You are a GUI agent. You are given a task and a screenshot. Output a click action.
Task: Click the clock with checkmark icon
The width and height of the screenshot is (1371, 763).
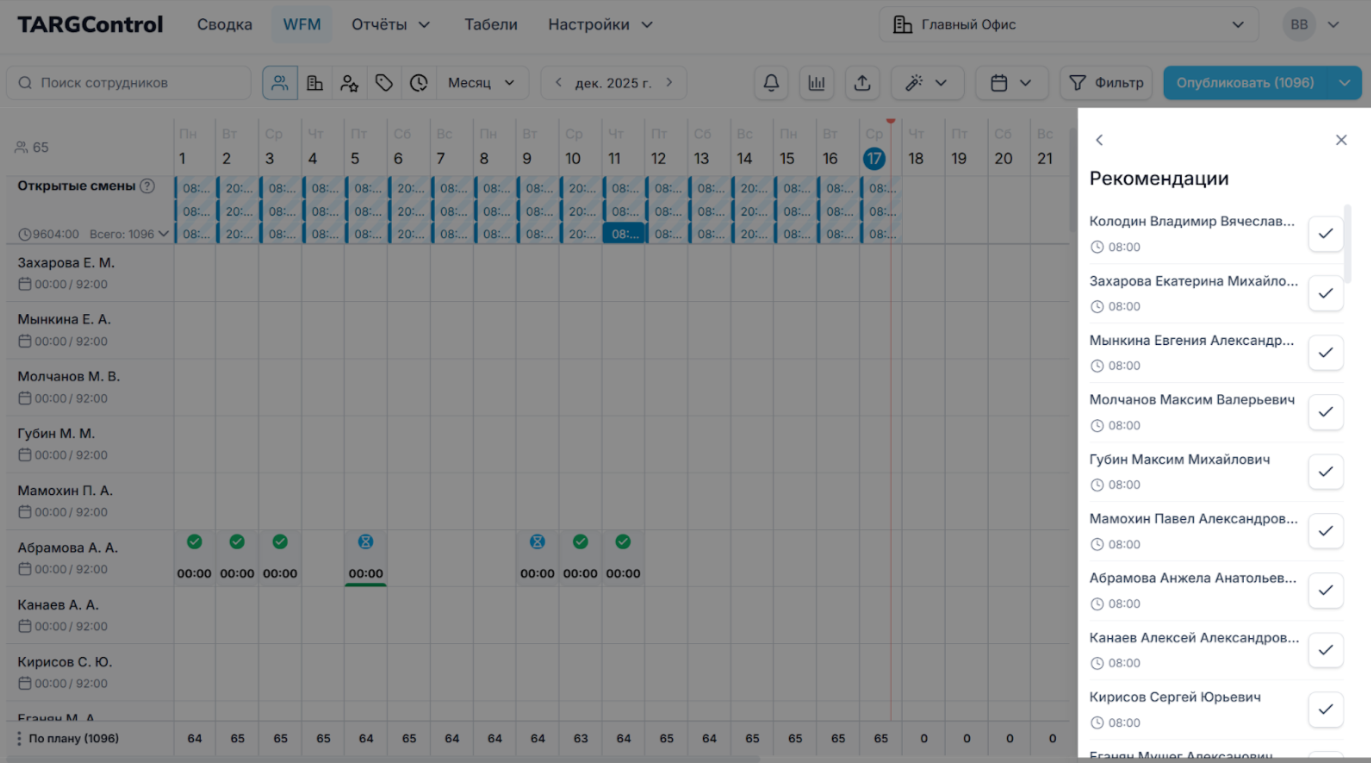tap(418, 83)
